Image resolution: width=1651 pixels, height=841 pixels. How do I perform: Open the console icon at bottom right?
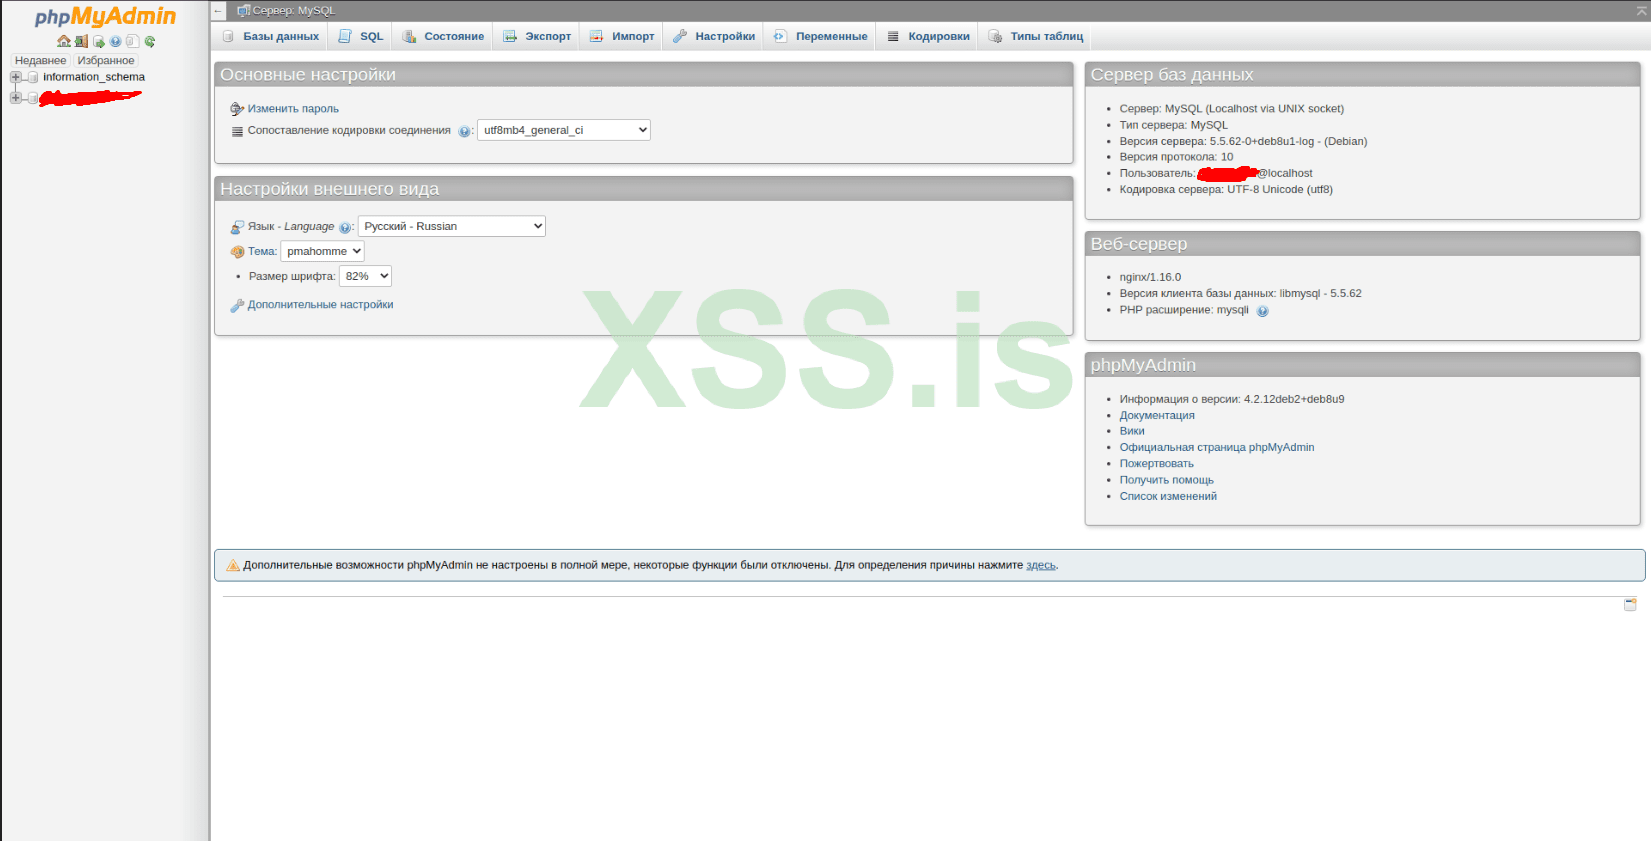(x=1630, y=604)
